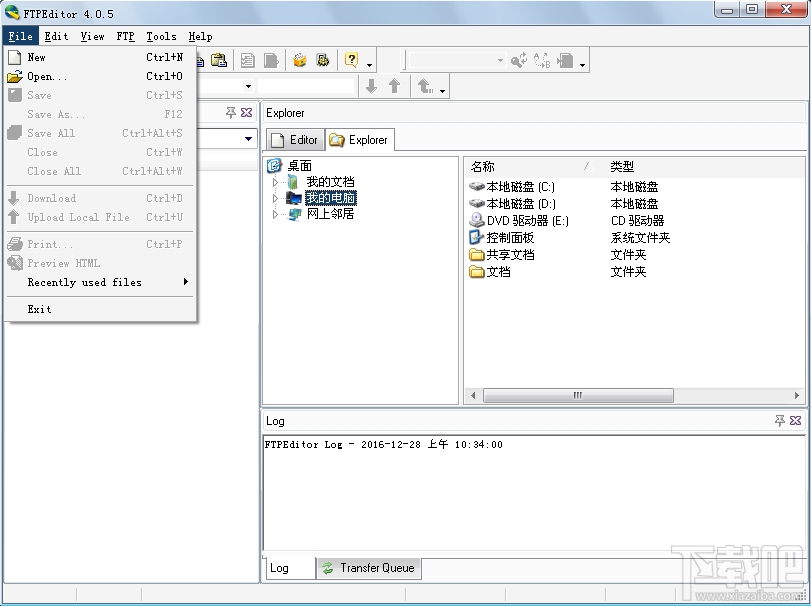
Task: Click the A to B replace icon
Action: click(542, 60)
